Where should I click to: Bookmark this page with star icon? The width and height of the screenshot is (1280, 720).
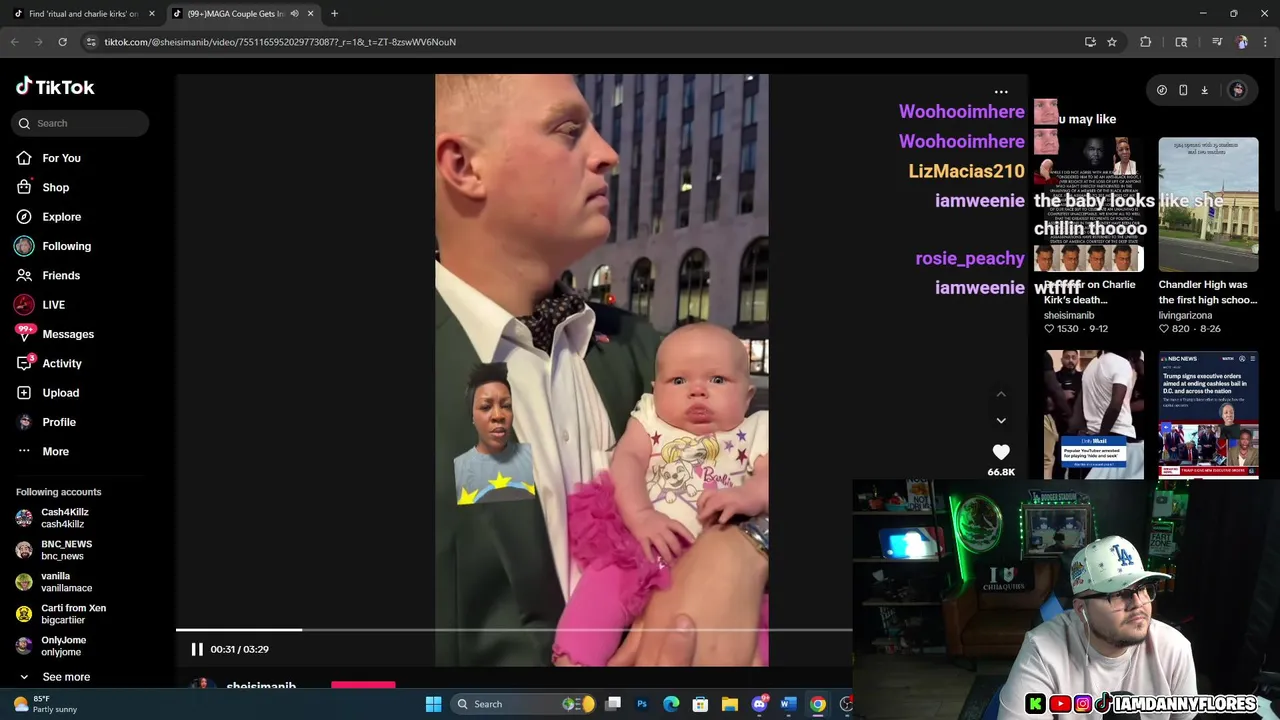coord(1112,42)
